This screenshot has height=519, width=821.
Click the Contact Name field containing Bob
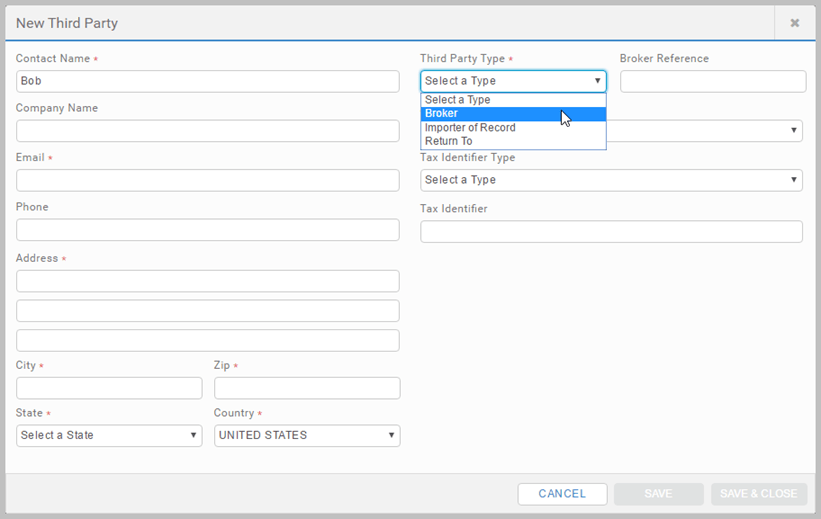click(208, 82)
